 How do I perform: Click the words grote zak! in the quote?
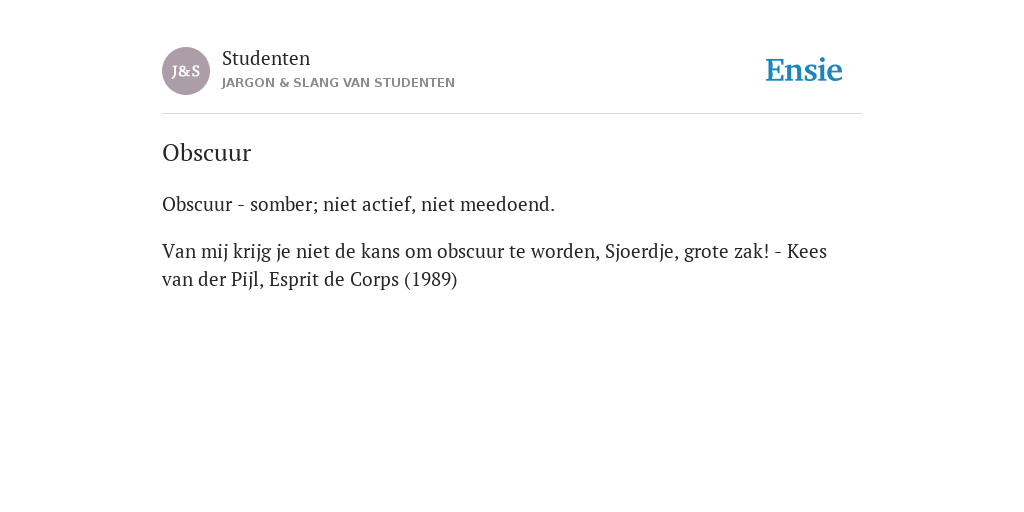tap(727, 252)
